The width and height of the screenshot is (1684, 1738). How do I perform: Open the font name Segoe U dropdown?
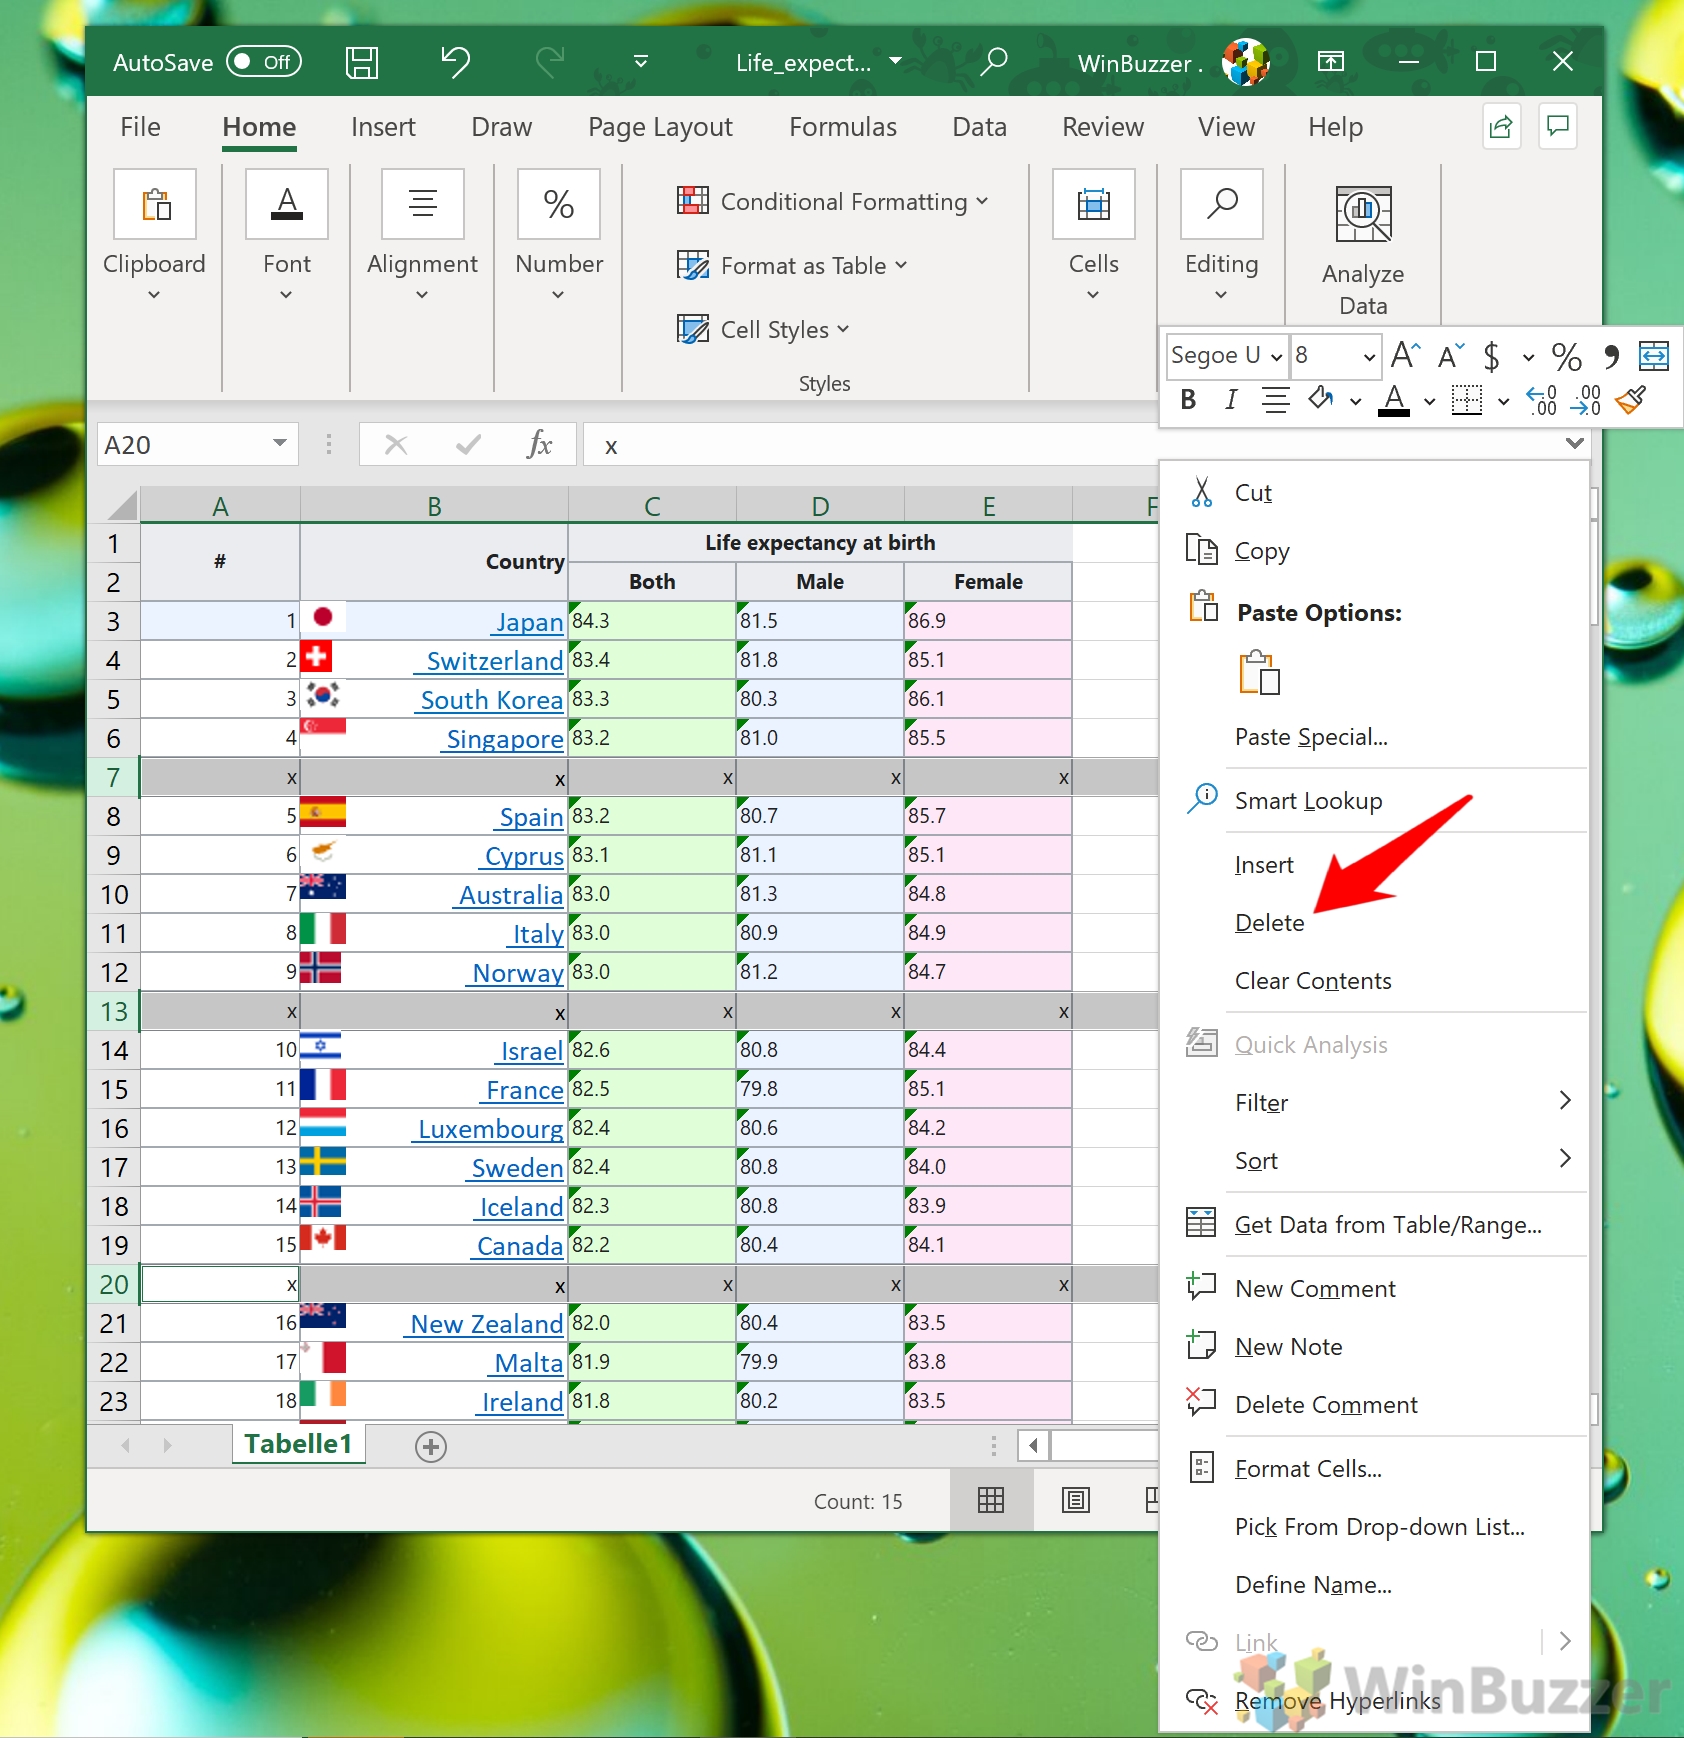click(x=1276, y=356)
